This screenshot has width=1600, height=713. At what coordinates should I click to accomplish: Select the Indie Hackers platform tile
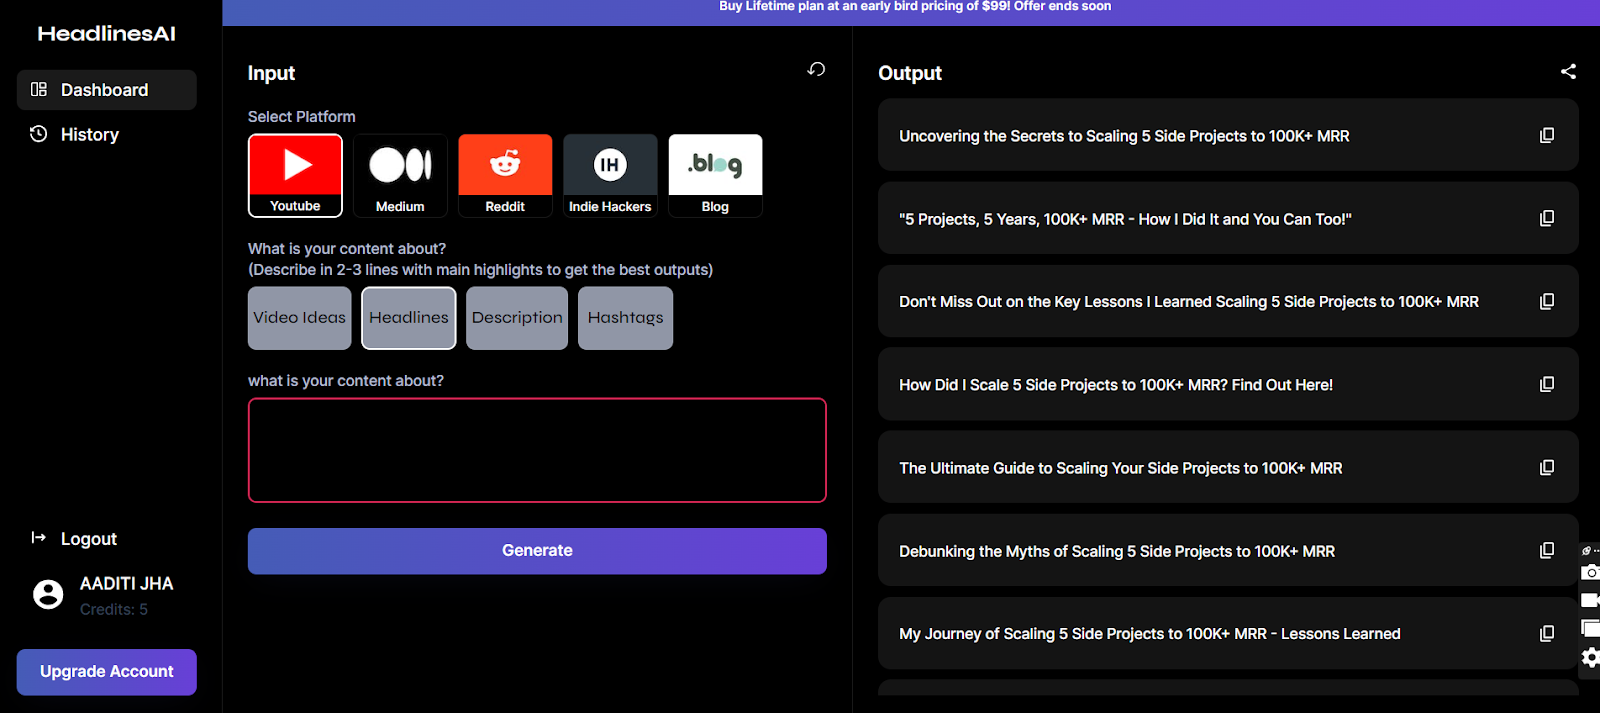610,176
